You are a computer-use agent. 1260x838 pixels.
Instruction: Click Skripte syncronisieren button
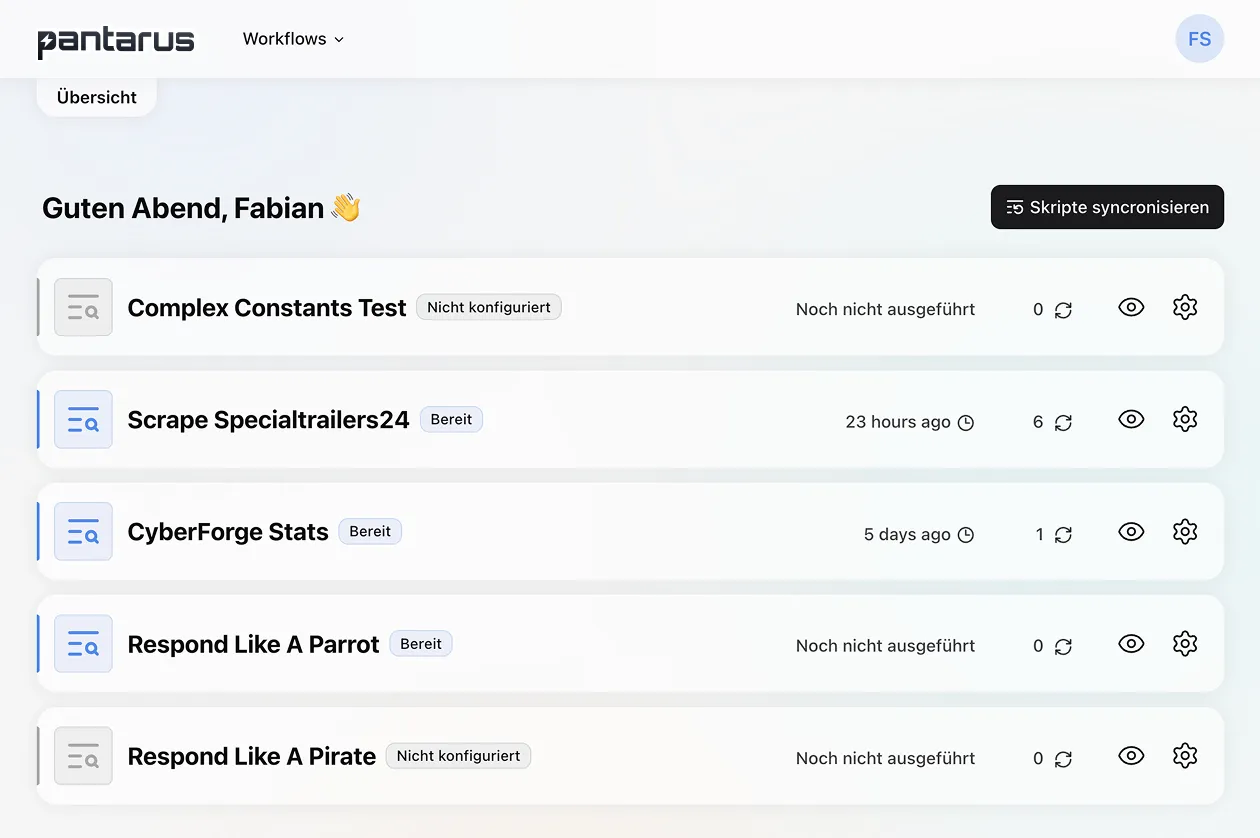[x=1107, y=207]
